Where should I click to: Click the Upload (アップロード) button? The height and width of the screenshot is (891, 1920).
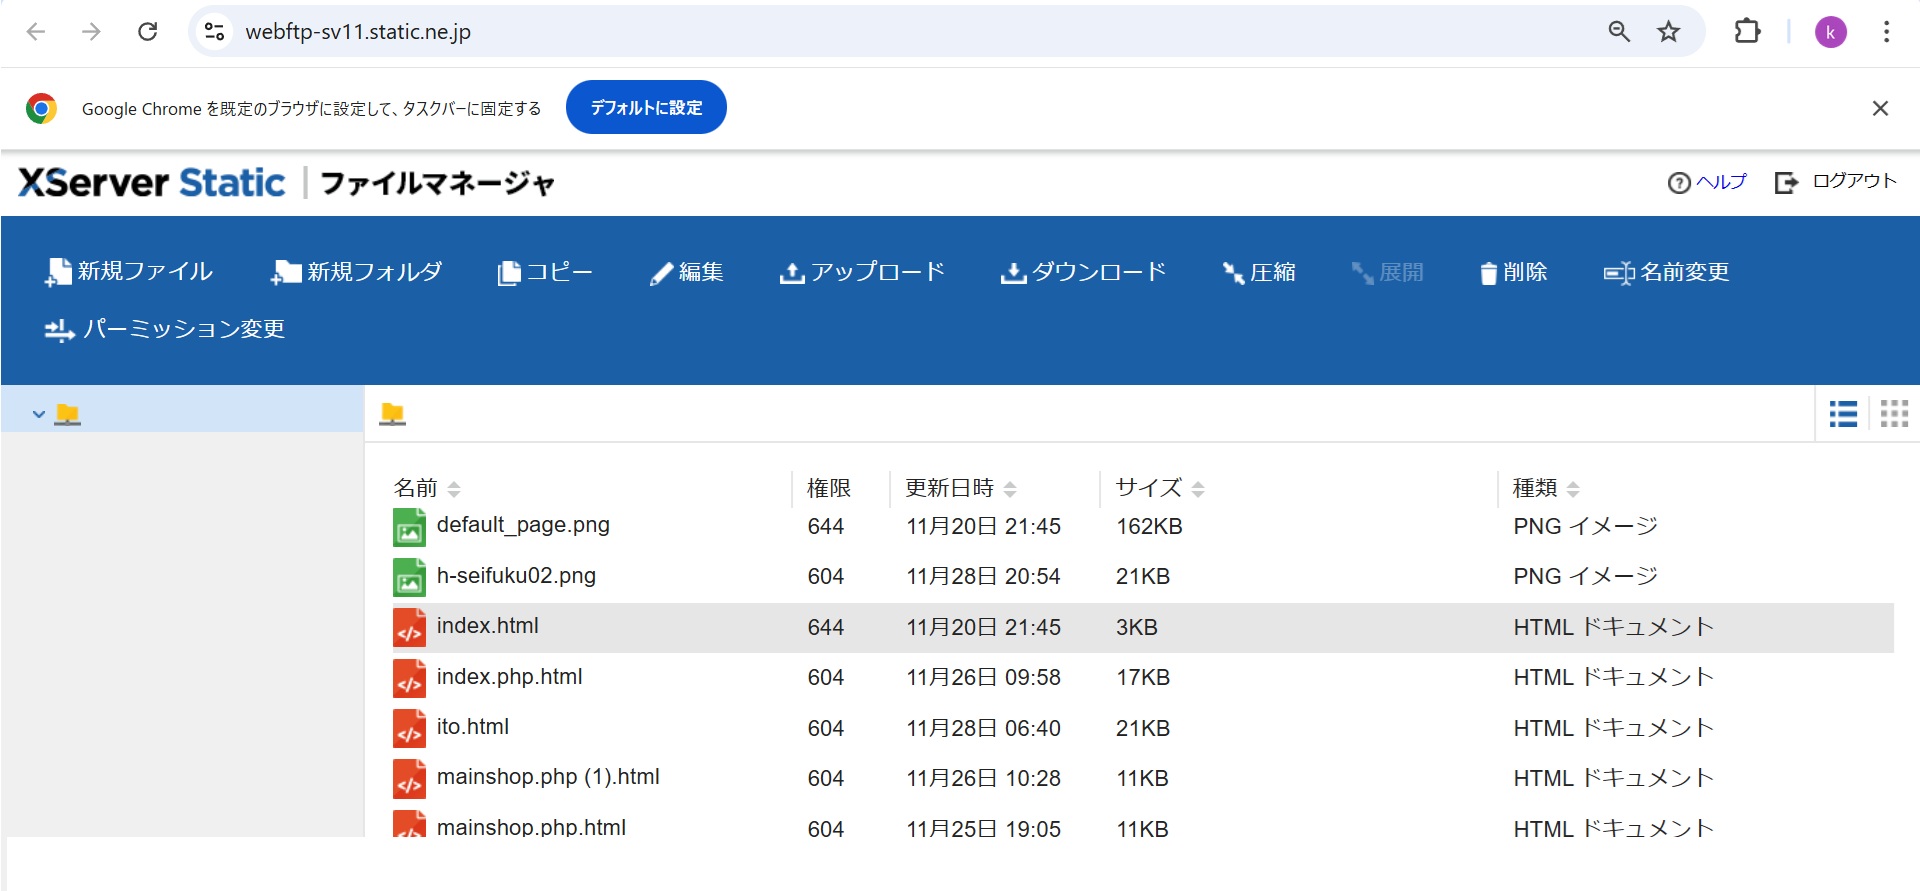point(862,272)
